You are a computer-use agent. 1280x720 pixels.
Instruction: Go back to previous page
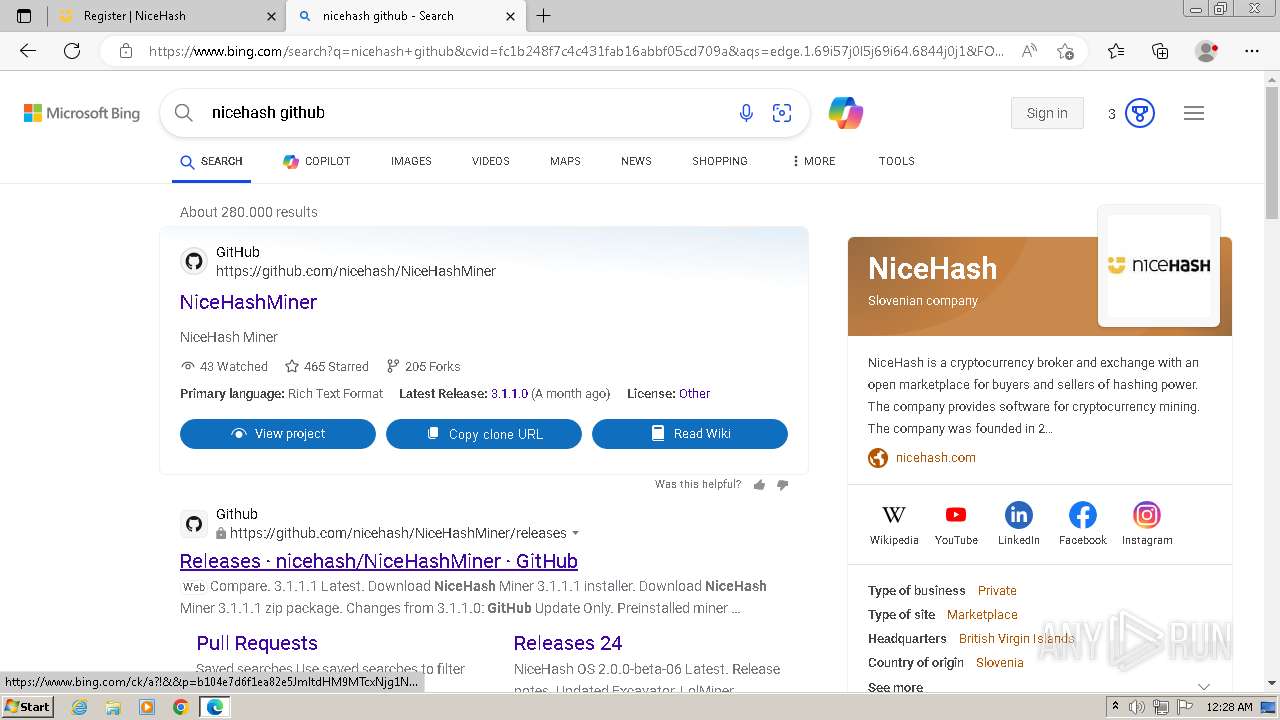coord(28,51)
